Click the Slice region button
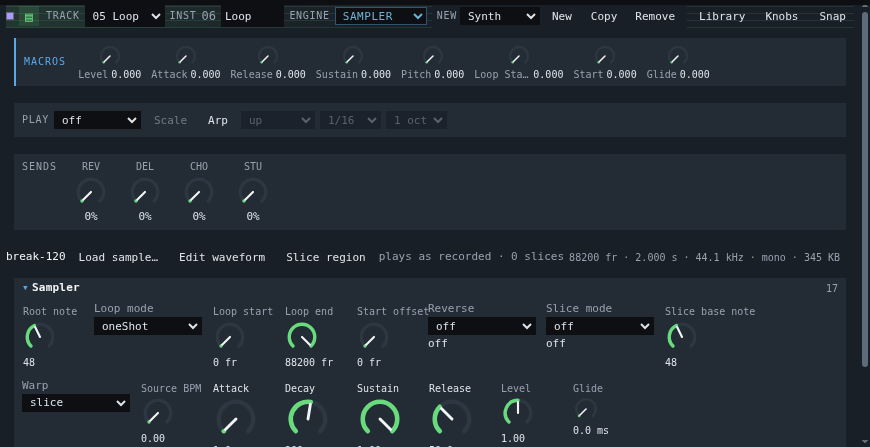 326,257
